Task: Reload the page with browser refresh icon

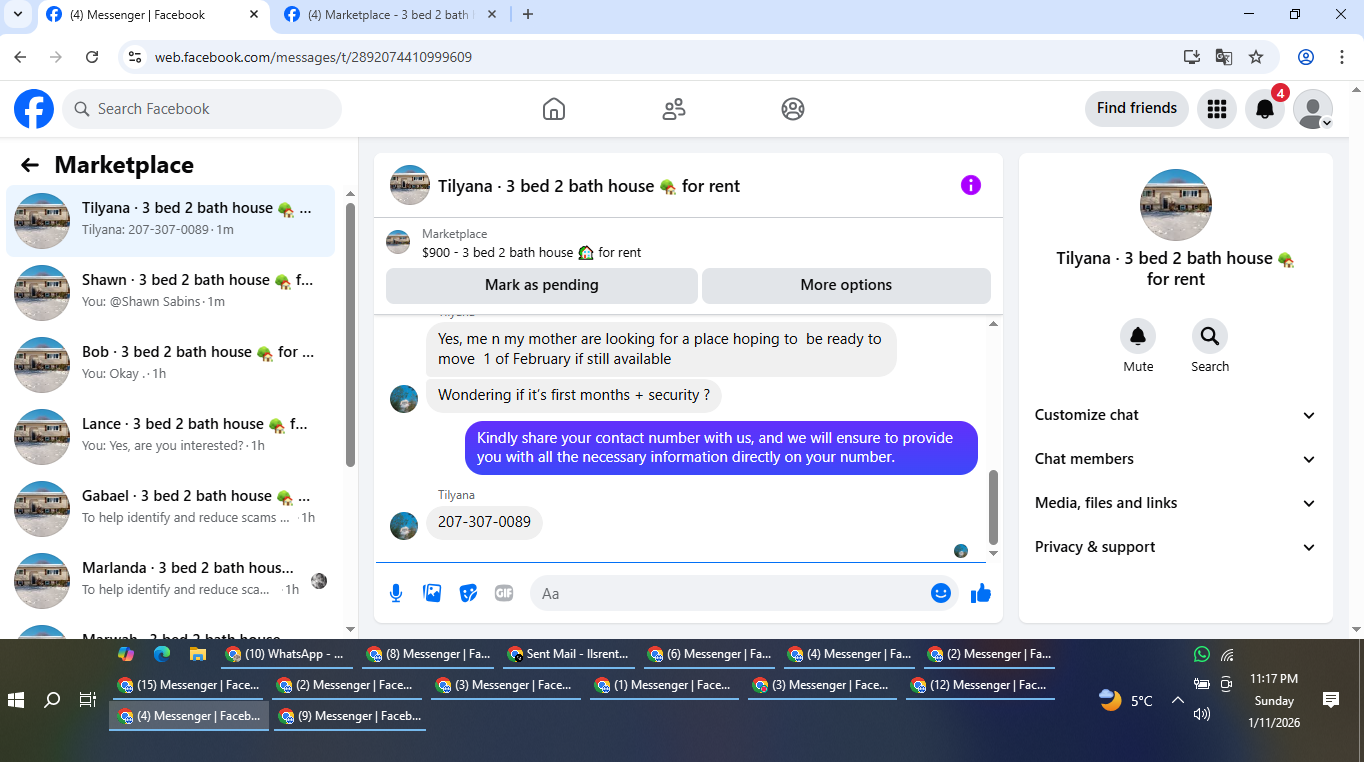Action: click(92, 57)
